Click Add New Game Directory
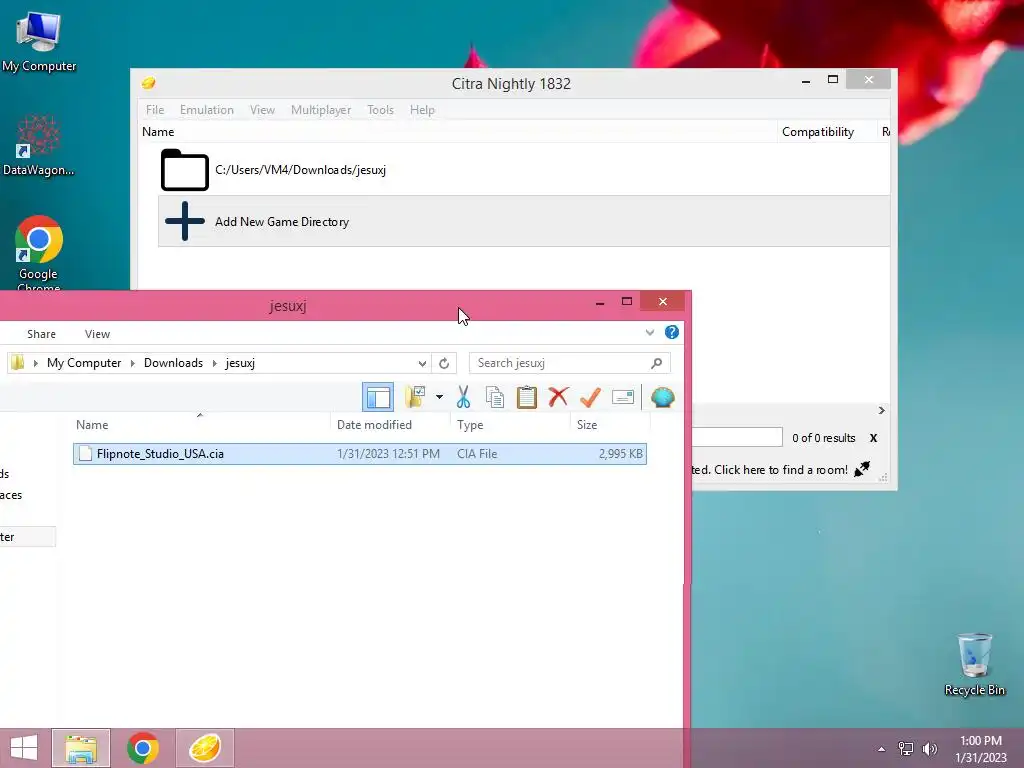This screenshot has width=1024, height=768. tap(524, 221)
